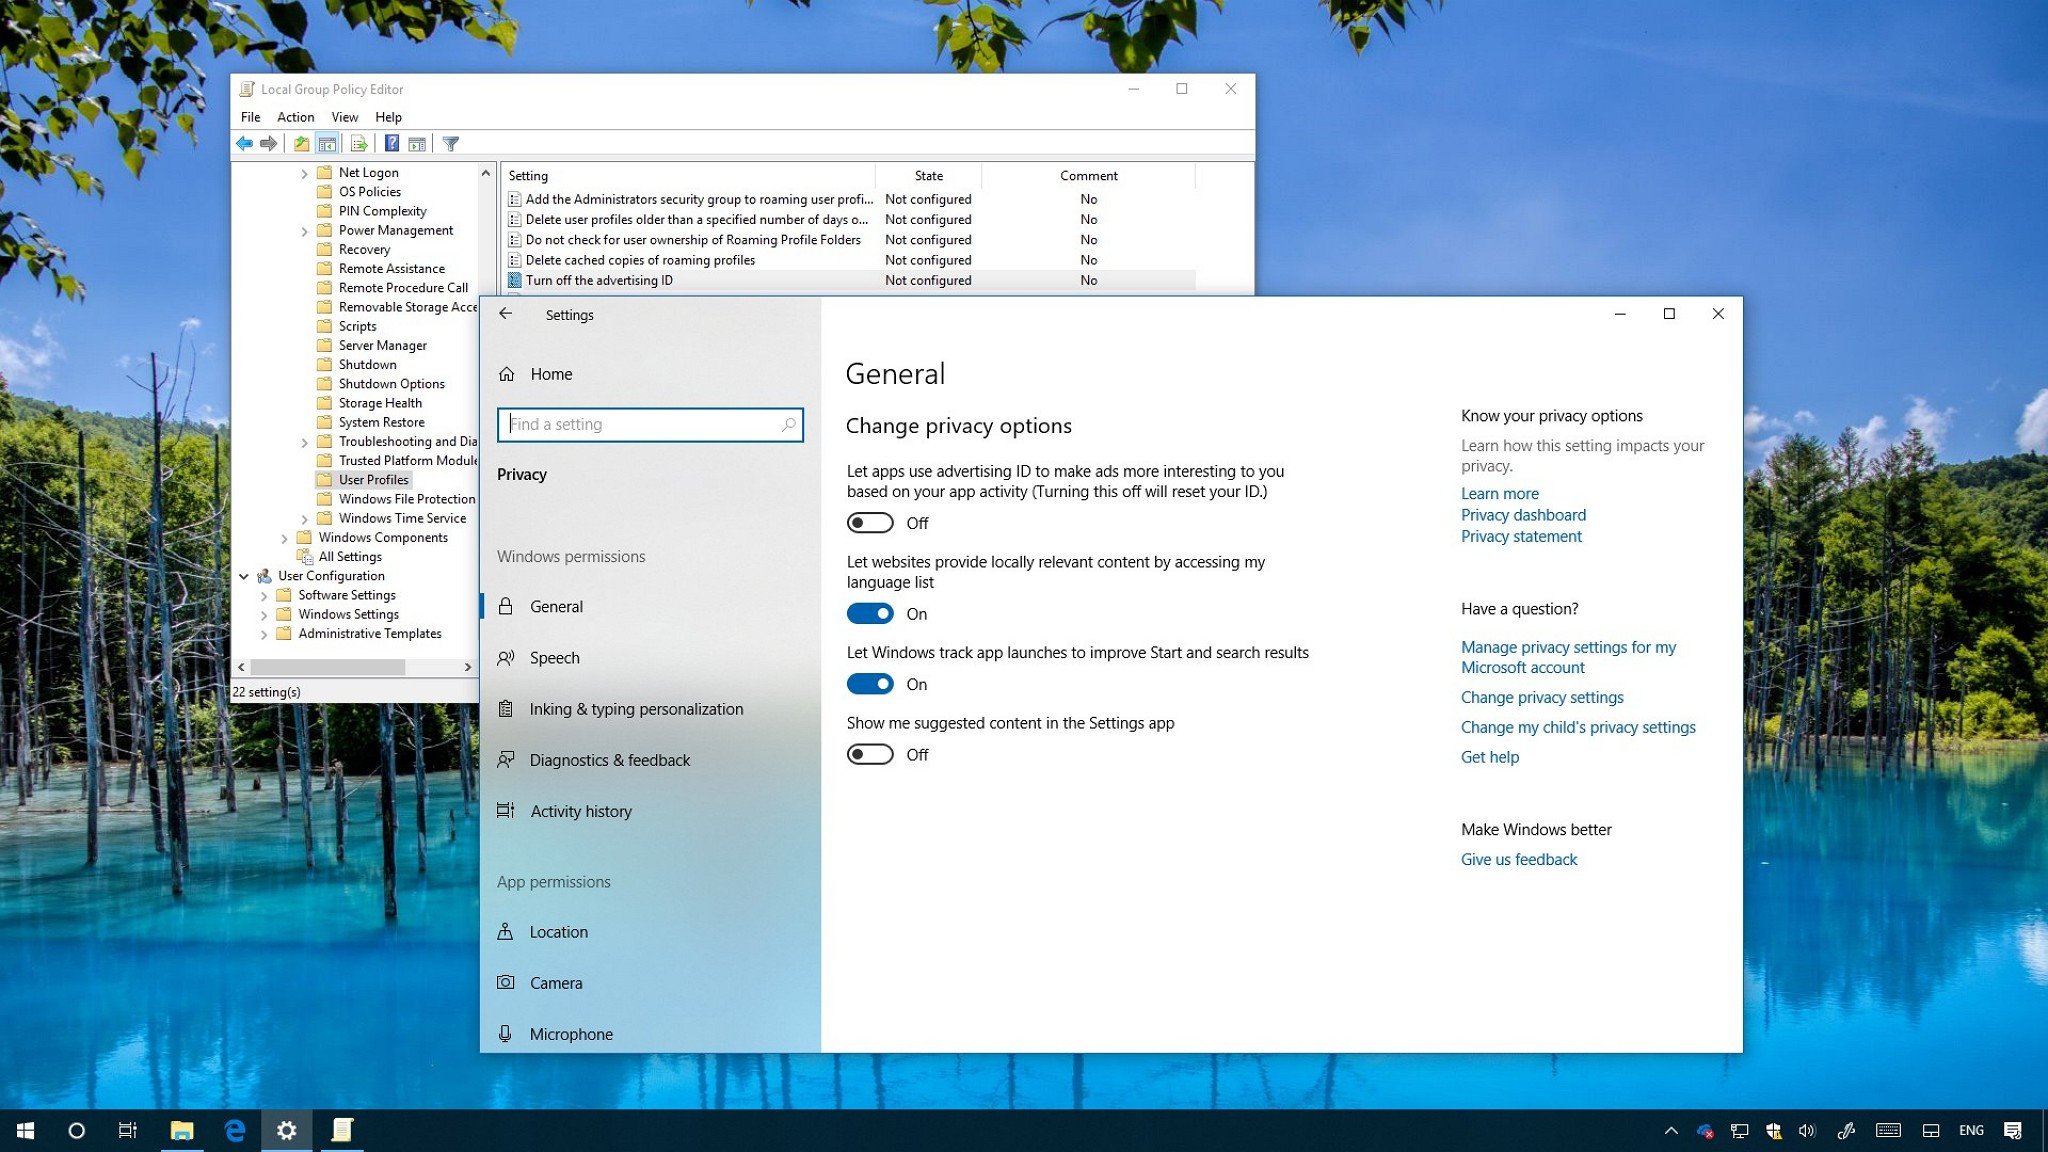Select the User Profiles folder in tree
2048x1152 pixels.
click(373, 480)
